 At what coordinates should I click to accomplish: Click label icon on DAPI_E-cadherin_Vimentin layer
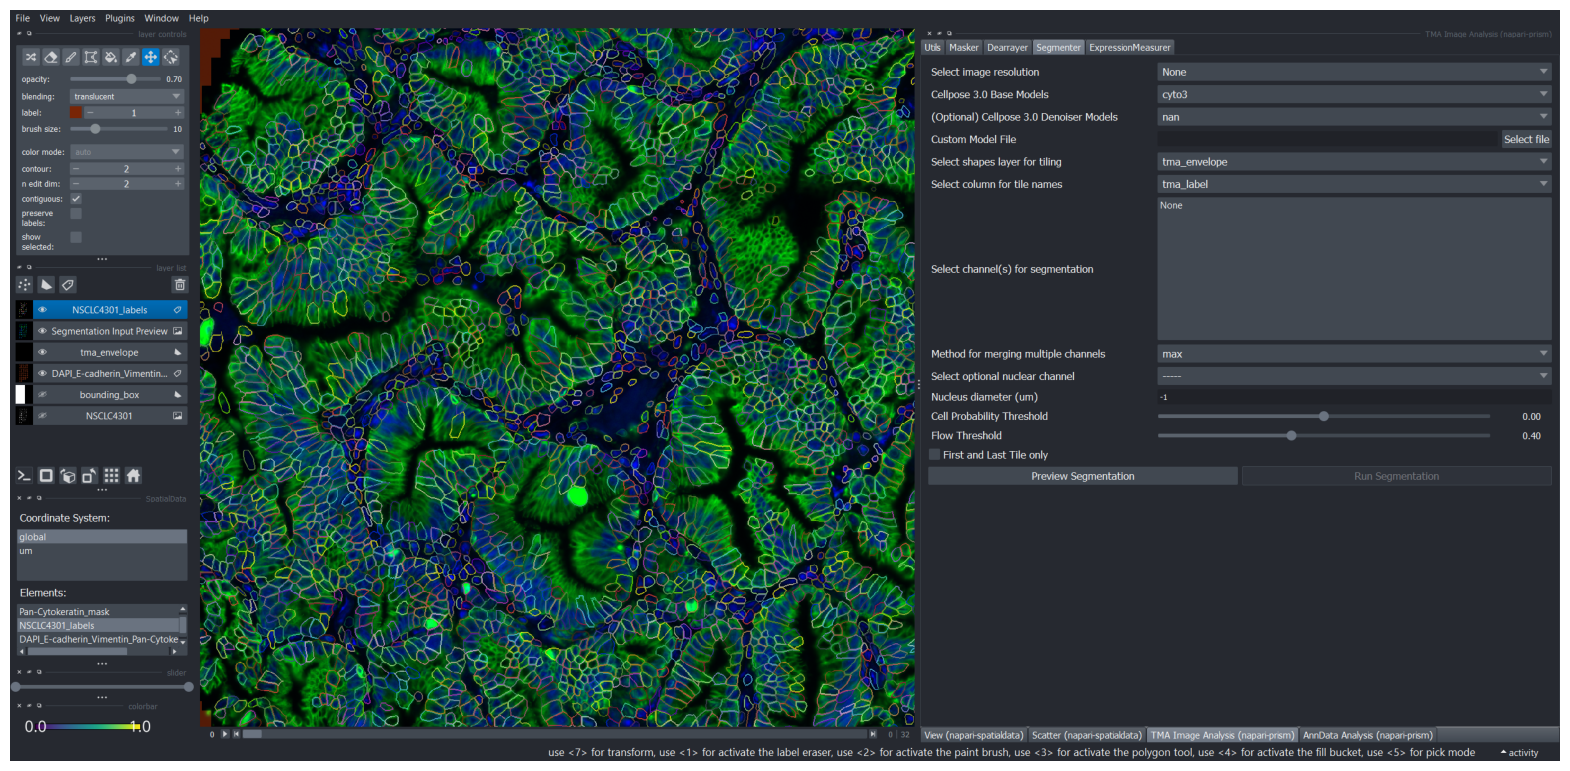(178, 373)
